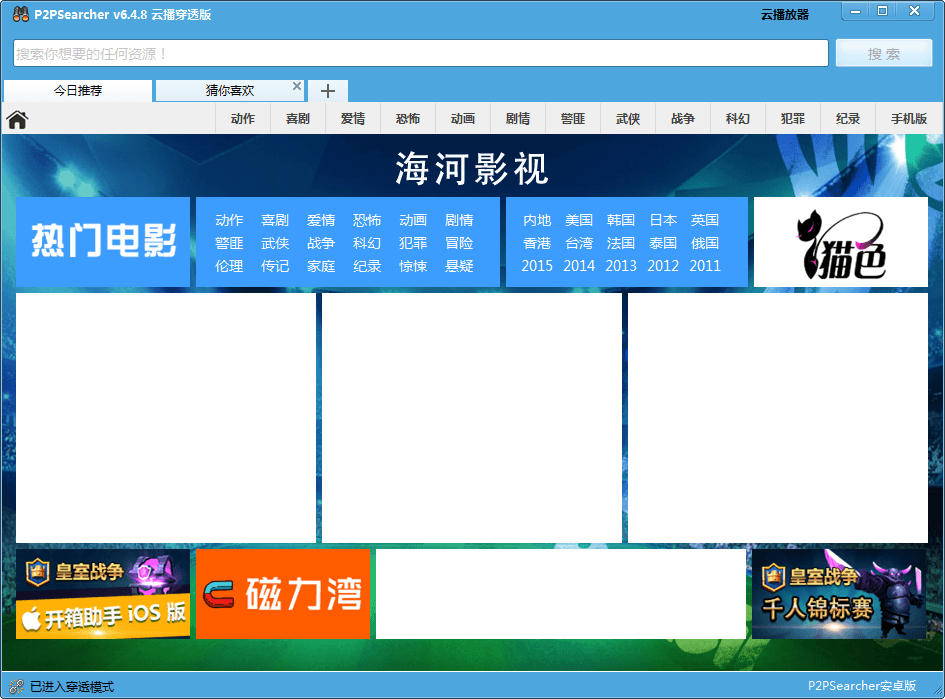Switch to the 今日推荐 tab
The image size is (945, 699).
click(x=78, y=91)
